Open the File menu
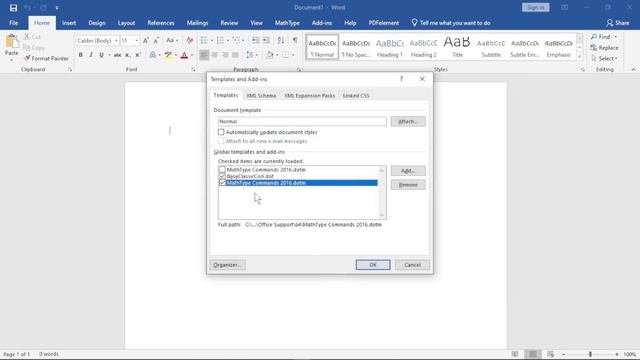Viewport: 640px width, 360px height. click(x=13, y=23)
